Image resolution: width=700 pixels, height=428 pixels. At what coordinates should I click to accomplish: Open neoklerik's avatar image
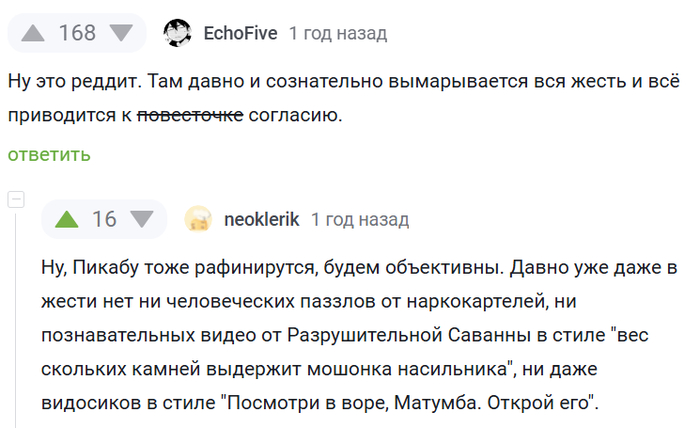(199, 219)
